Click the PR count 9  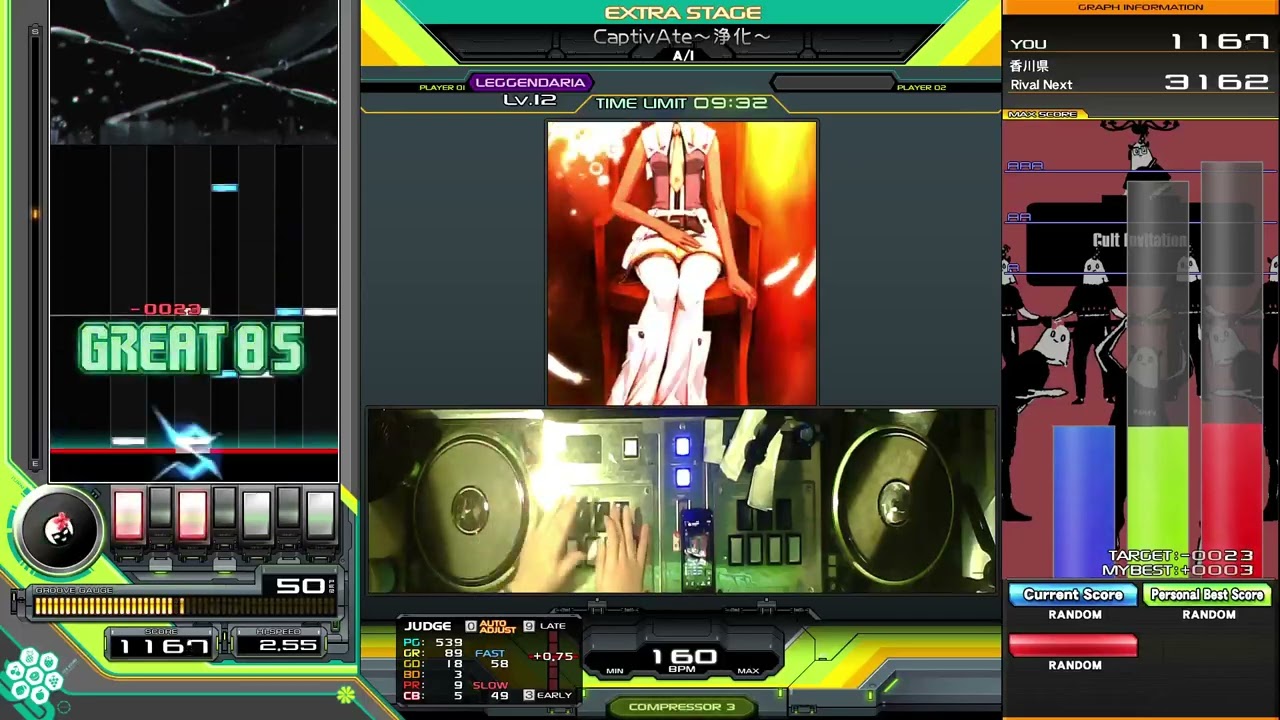[458, 685]
